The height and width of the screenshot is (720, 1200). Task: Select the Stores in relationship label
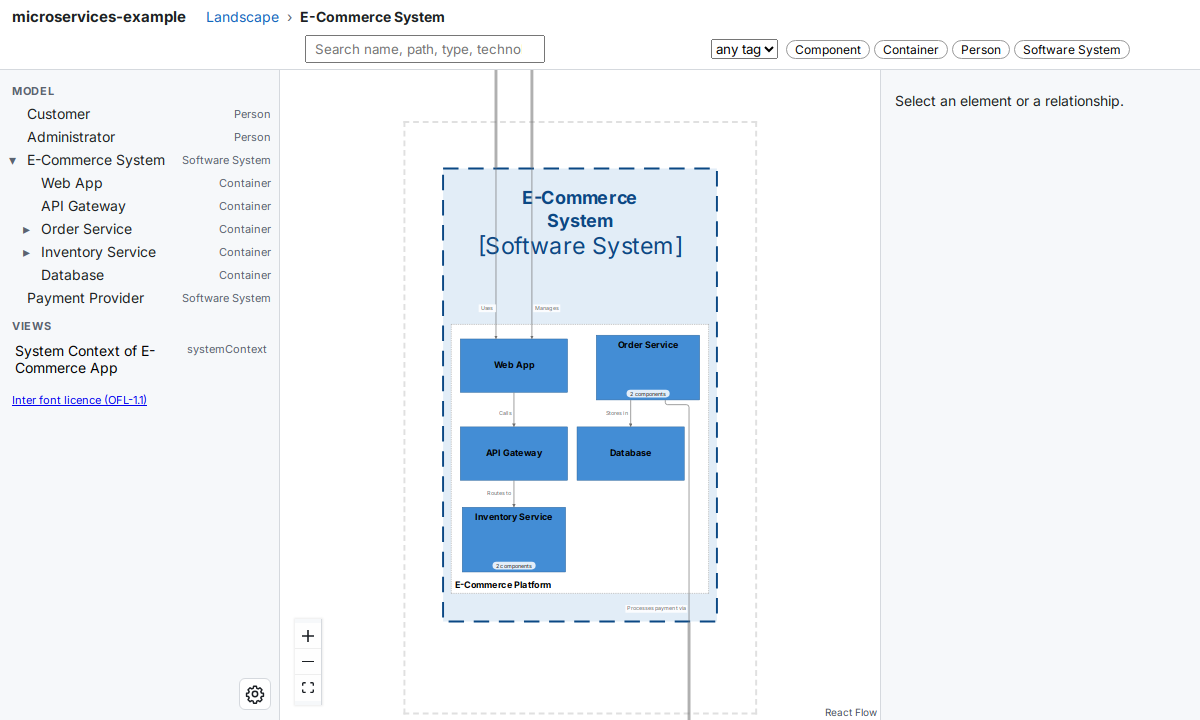point(617,413)
